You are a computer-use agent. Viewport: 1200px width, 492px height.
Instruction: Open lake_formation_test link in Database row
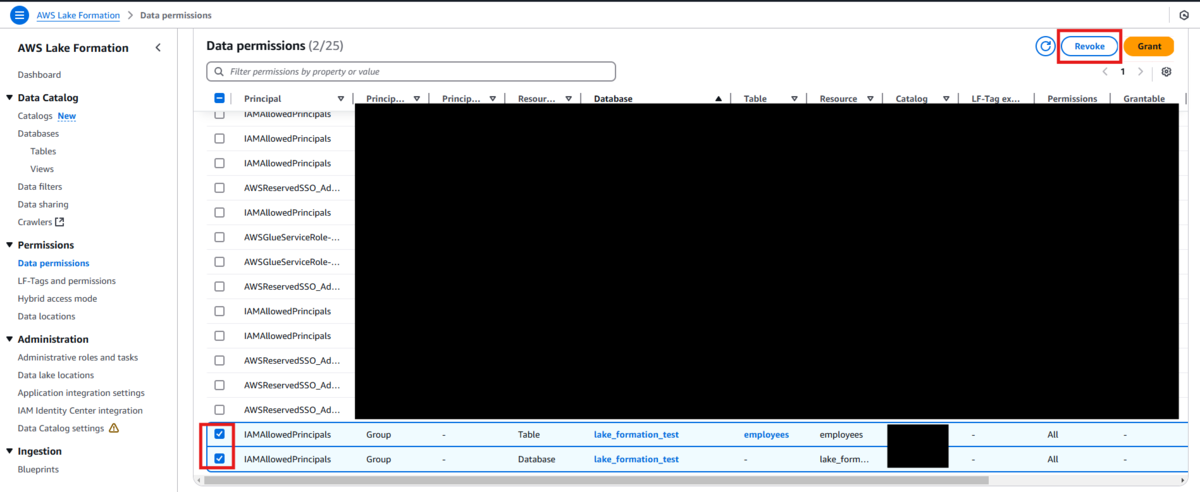click(x=636, y=459)
